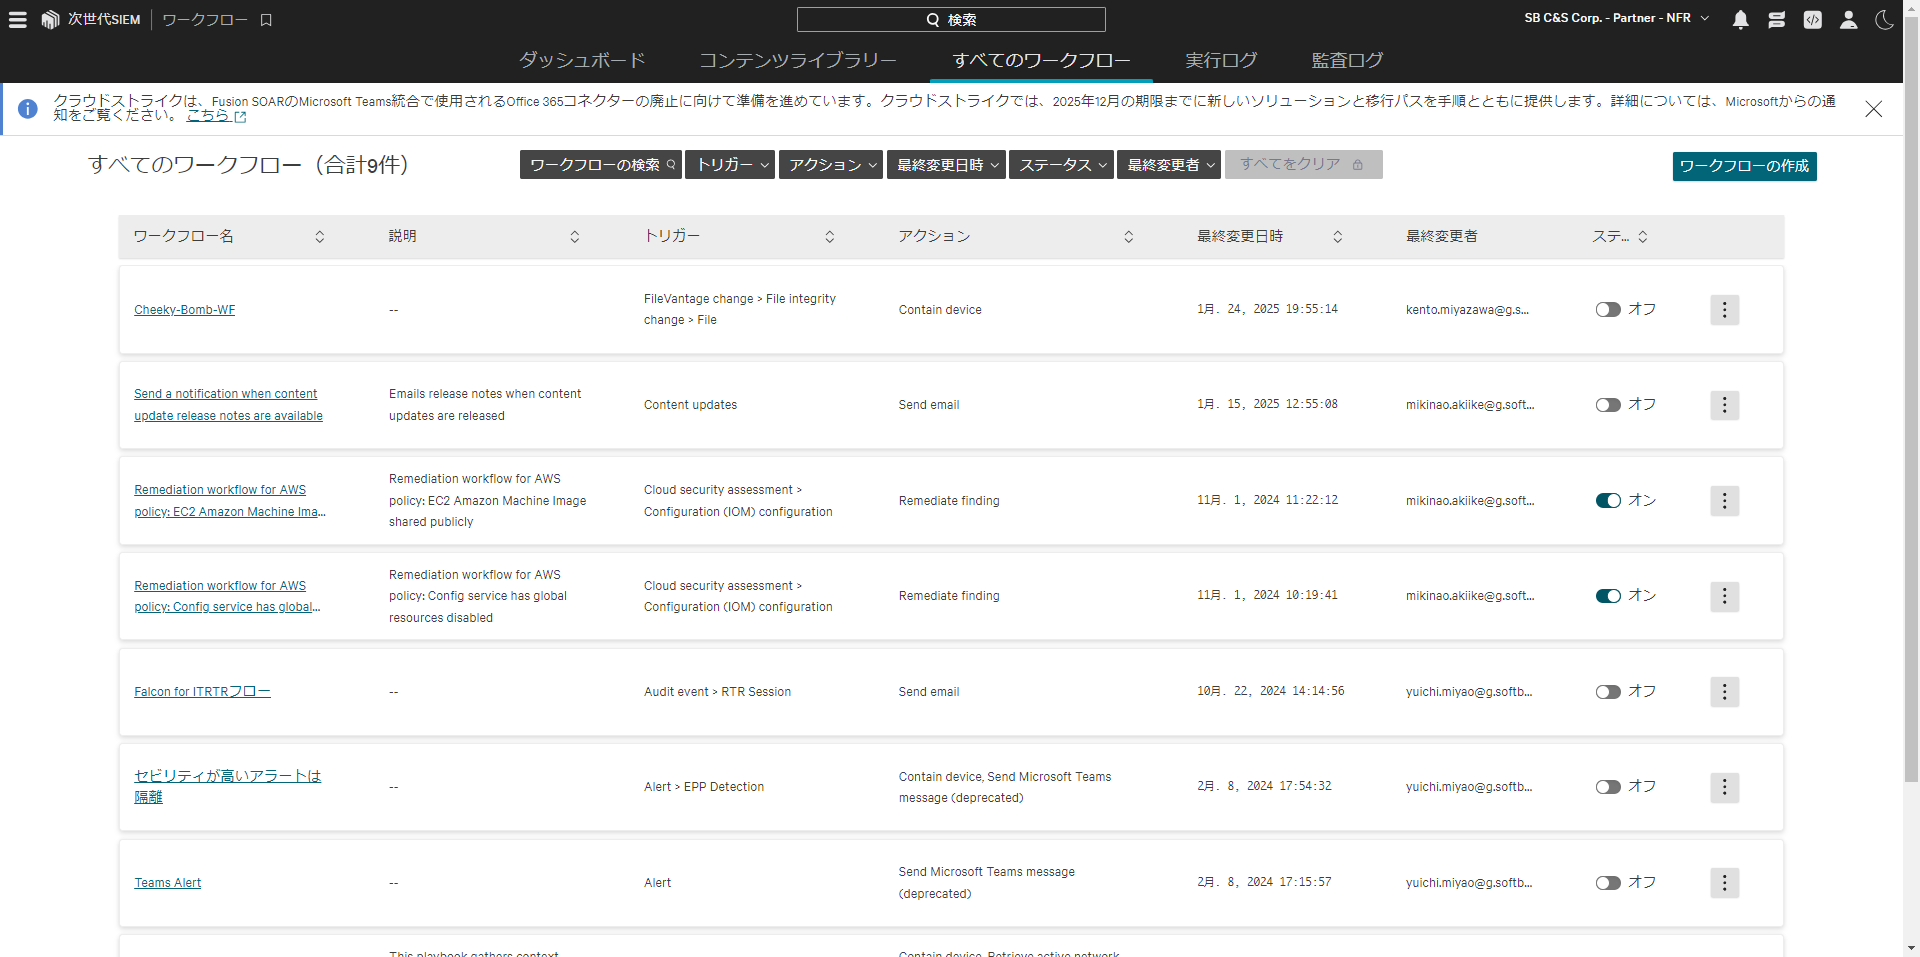
Task: Expand the アクション filter dropdown
Action: coord(830,165)
